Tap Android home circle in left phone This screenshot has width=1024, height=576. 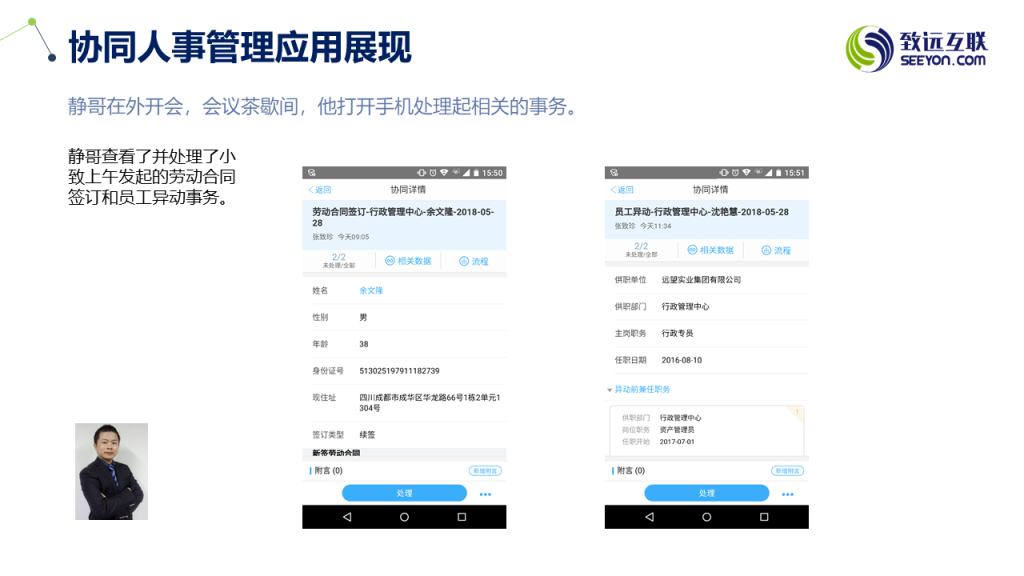pyautogui.click(x=404, y=517)
